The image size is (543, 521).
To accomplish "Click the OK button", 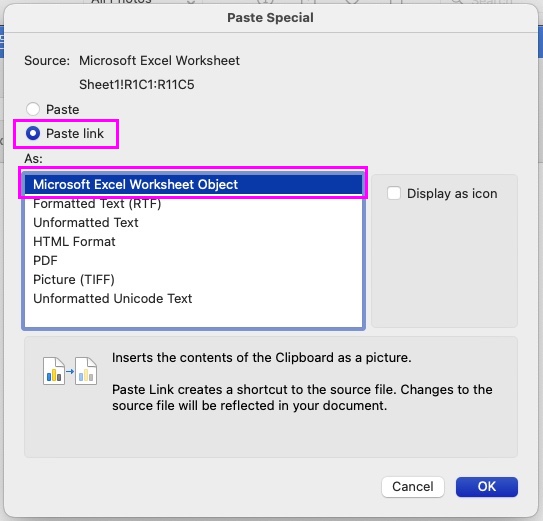I will 487,487.
